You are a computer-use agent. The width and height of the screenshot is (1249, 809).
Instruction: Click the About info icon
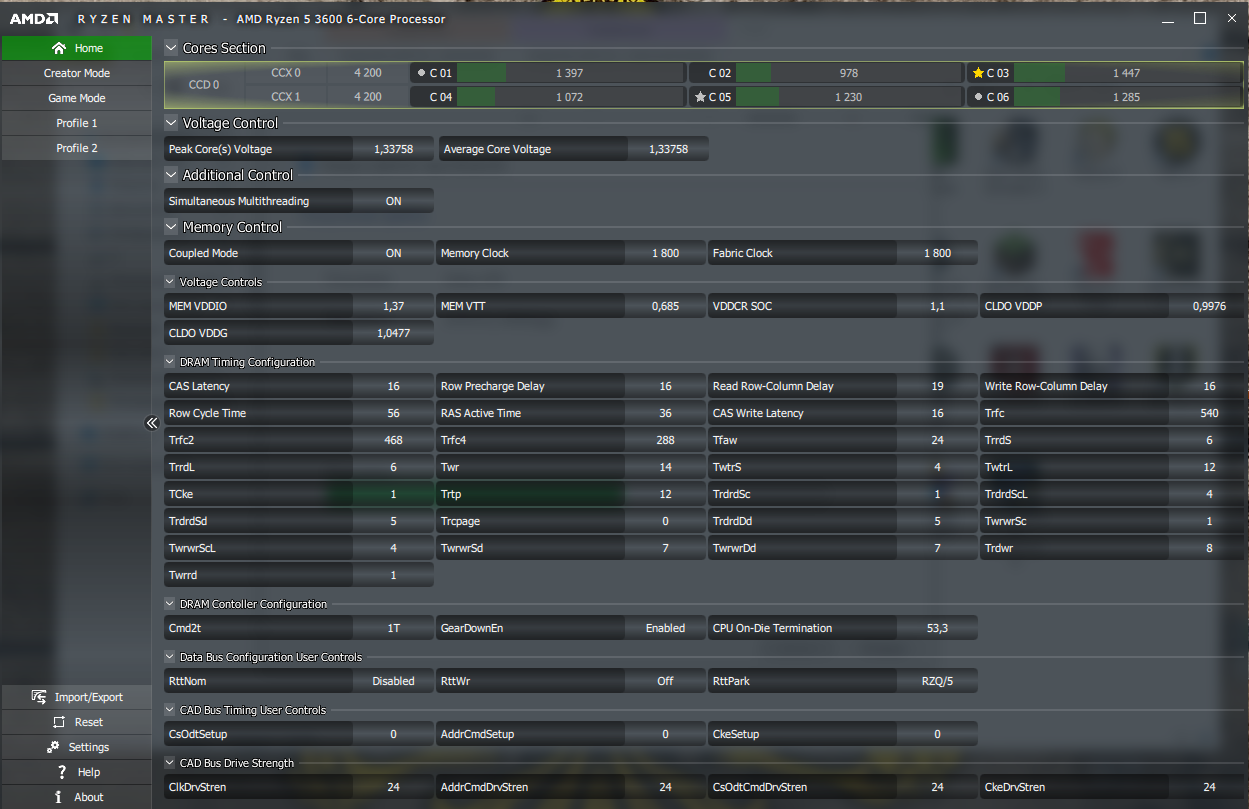click(x=59, y=797)
